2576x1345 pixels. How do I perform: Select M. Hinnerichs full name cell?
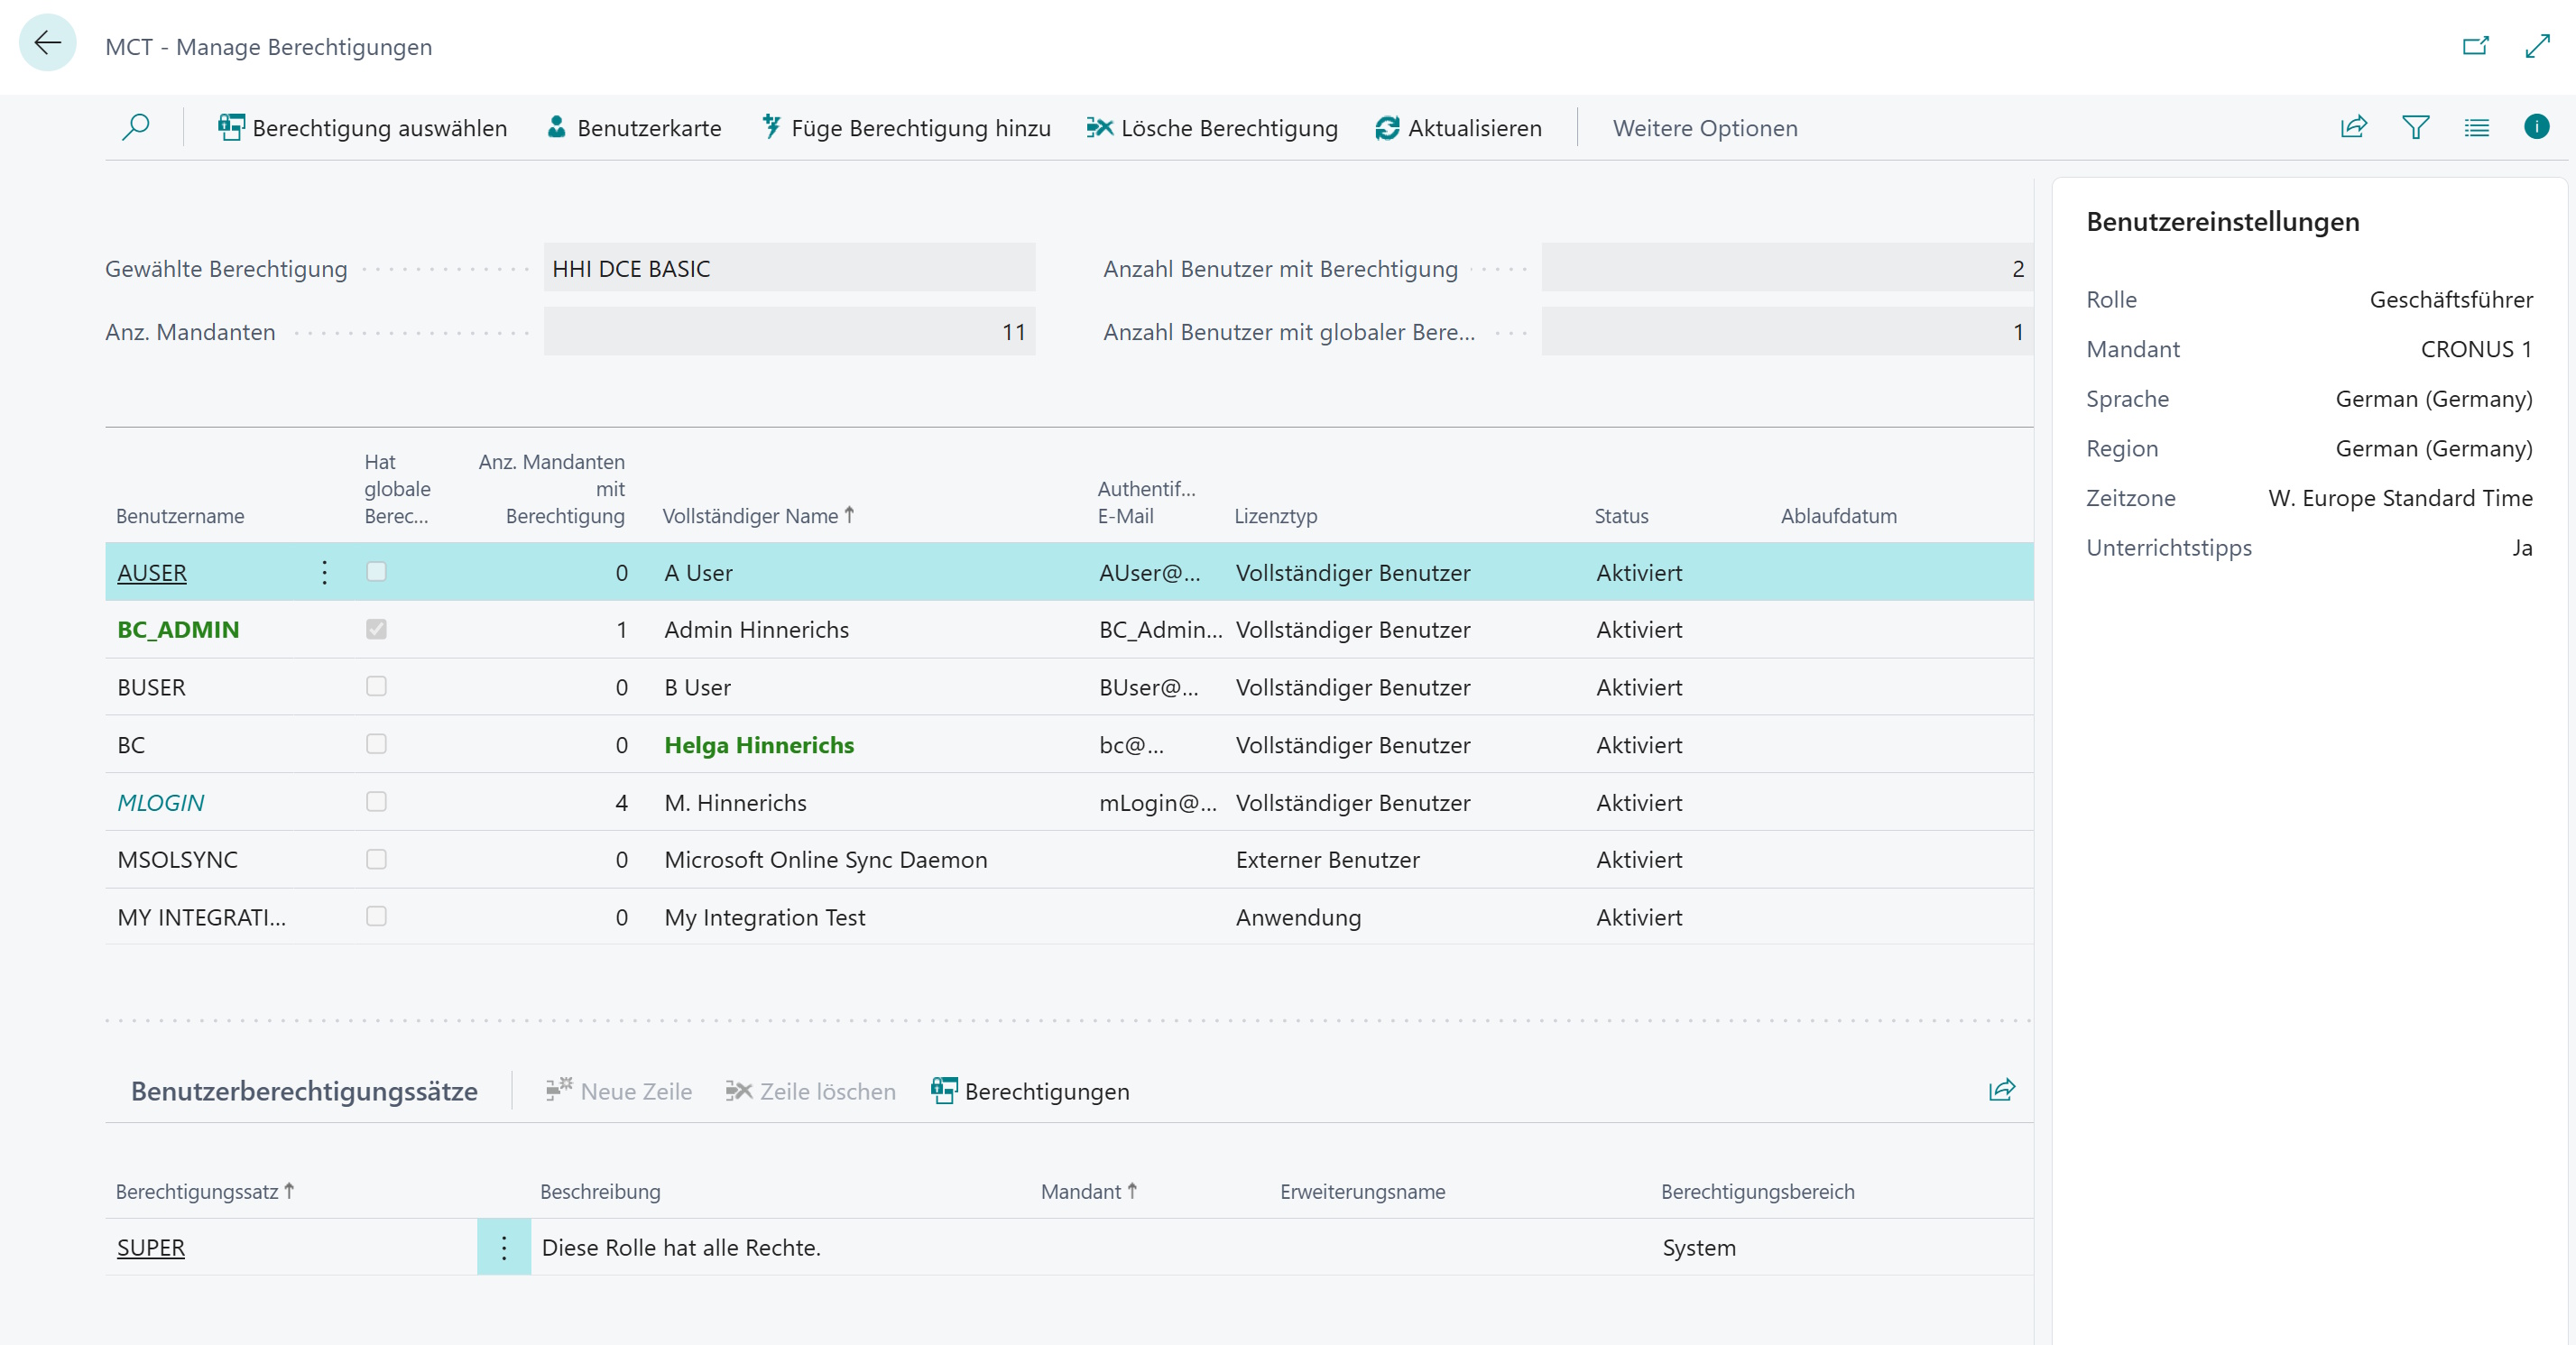pos(735,803)
